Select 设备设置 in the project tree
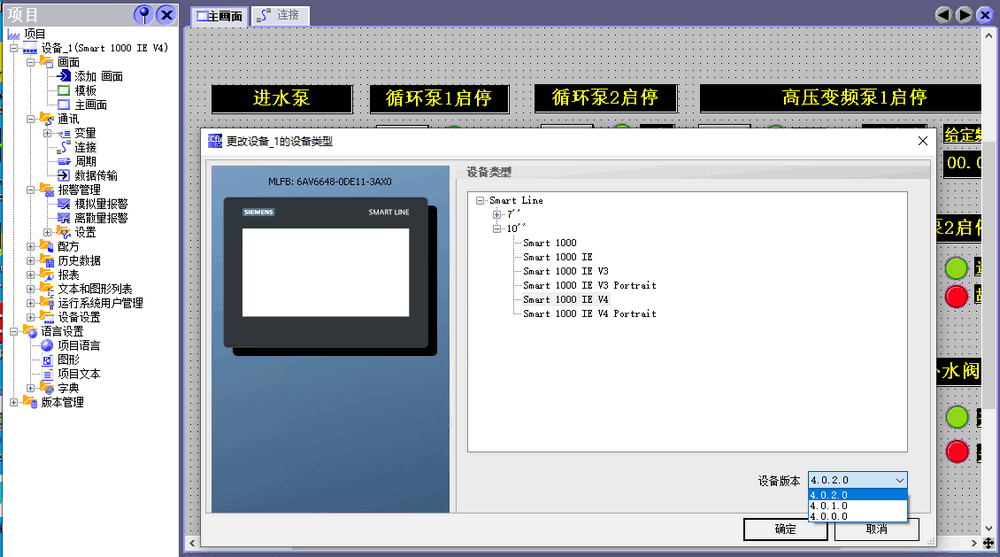The height and width of the screenshot is (557, 1000). pos(79,317)
